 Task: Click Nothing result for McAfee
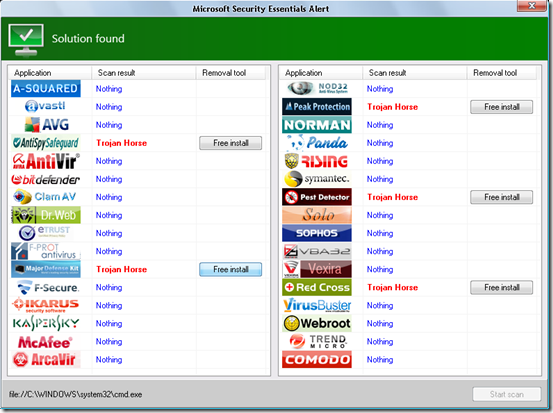(x=109, y=341)
